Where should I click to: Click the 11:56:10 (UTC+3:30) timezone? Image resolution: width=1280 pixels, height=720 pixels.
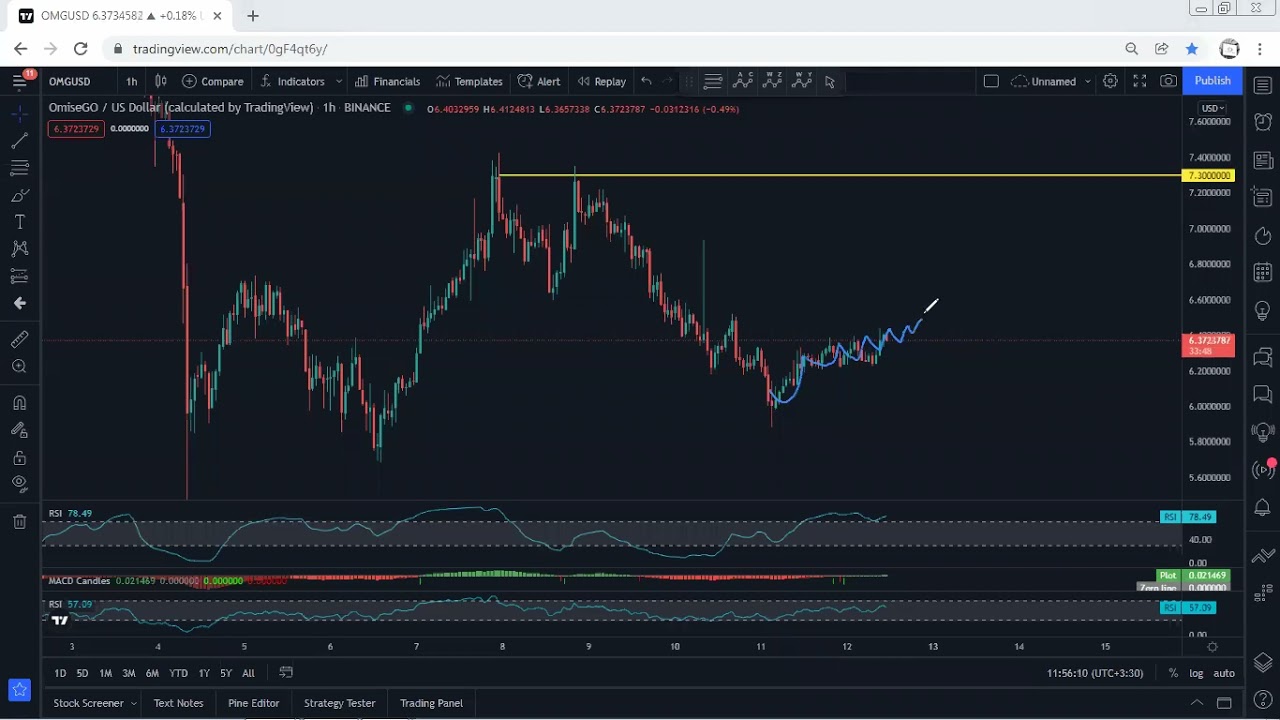point(1095,673)
